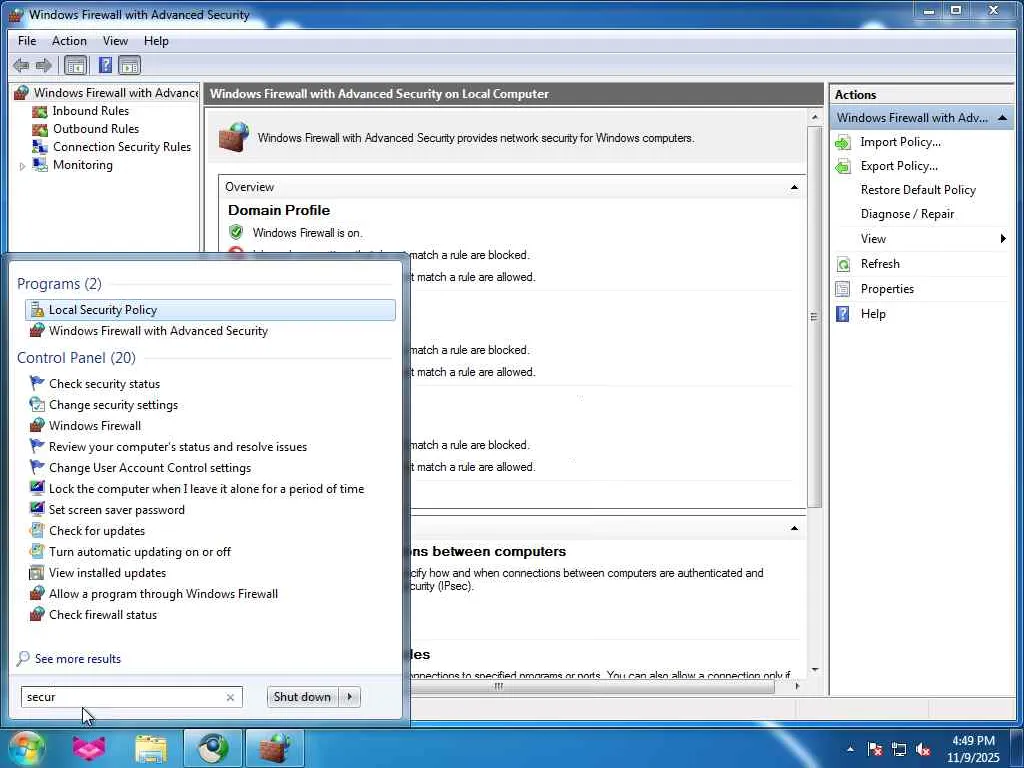Select Outbound Rules in the tree
Viewport: 1024px width, 768px height.
[x=95, y=129]
